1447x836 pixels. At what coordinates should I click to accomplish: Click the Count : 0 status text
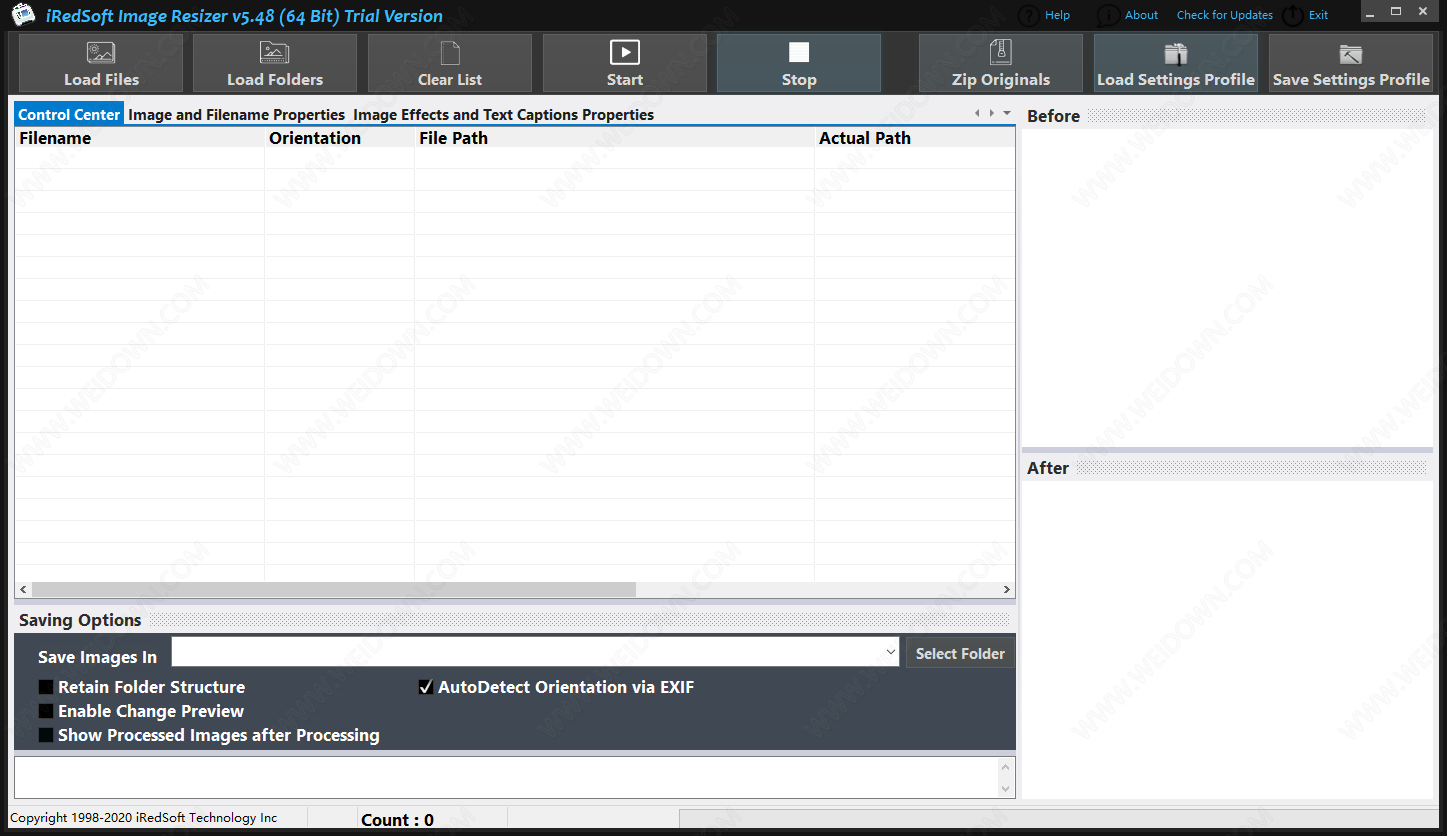[x=397, y=820]
